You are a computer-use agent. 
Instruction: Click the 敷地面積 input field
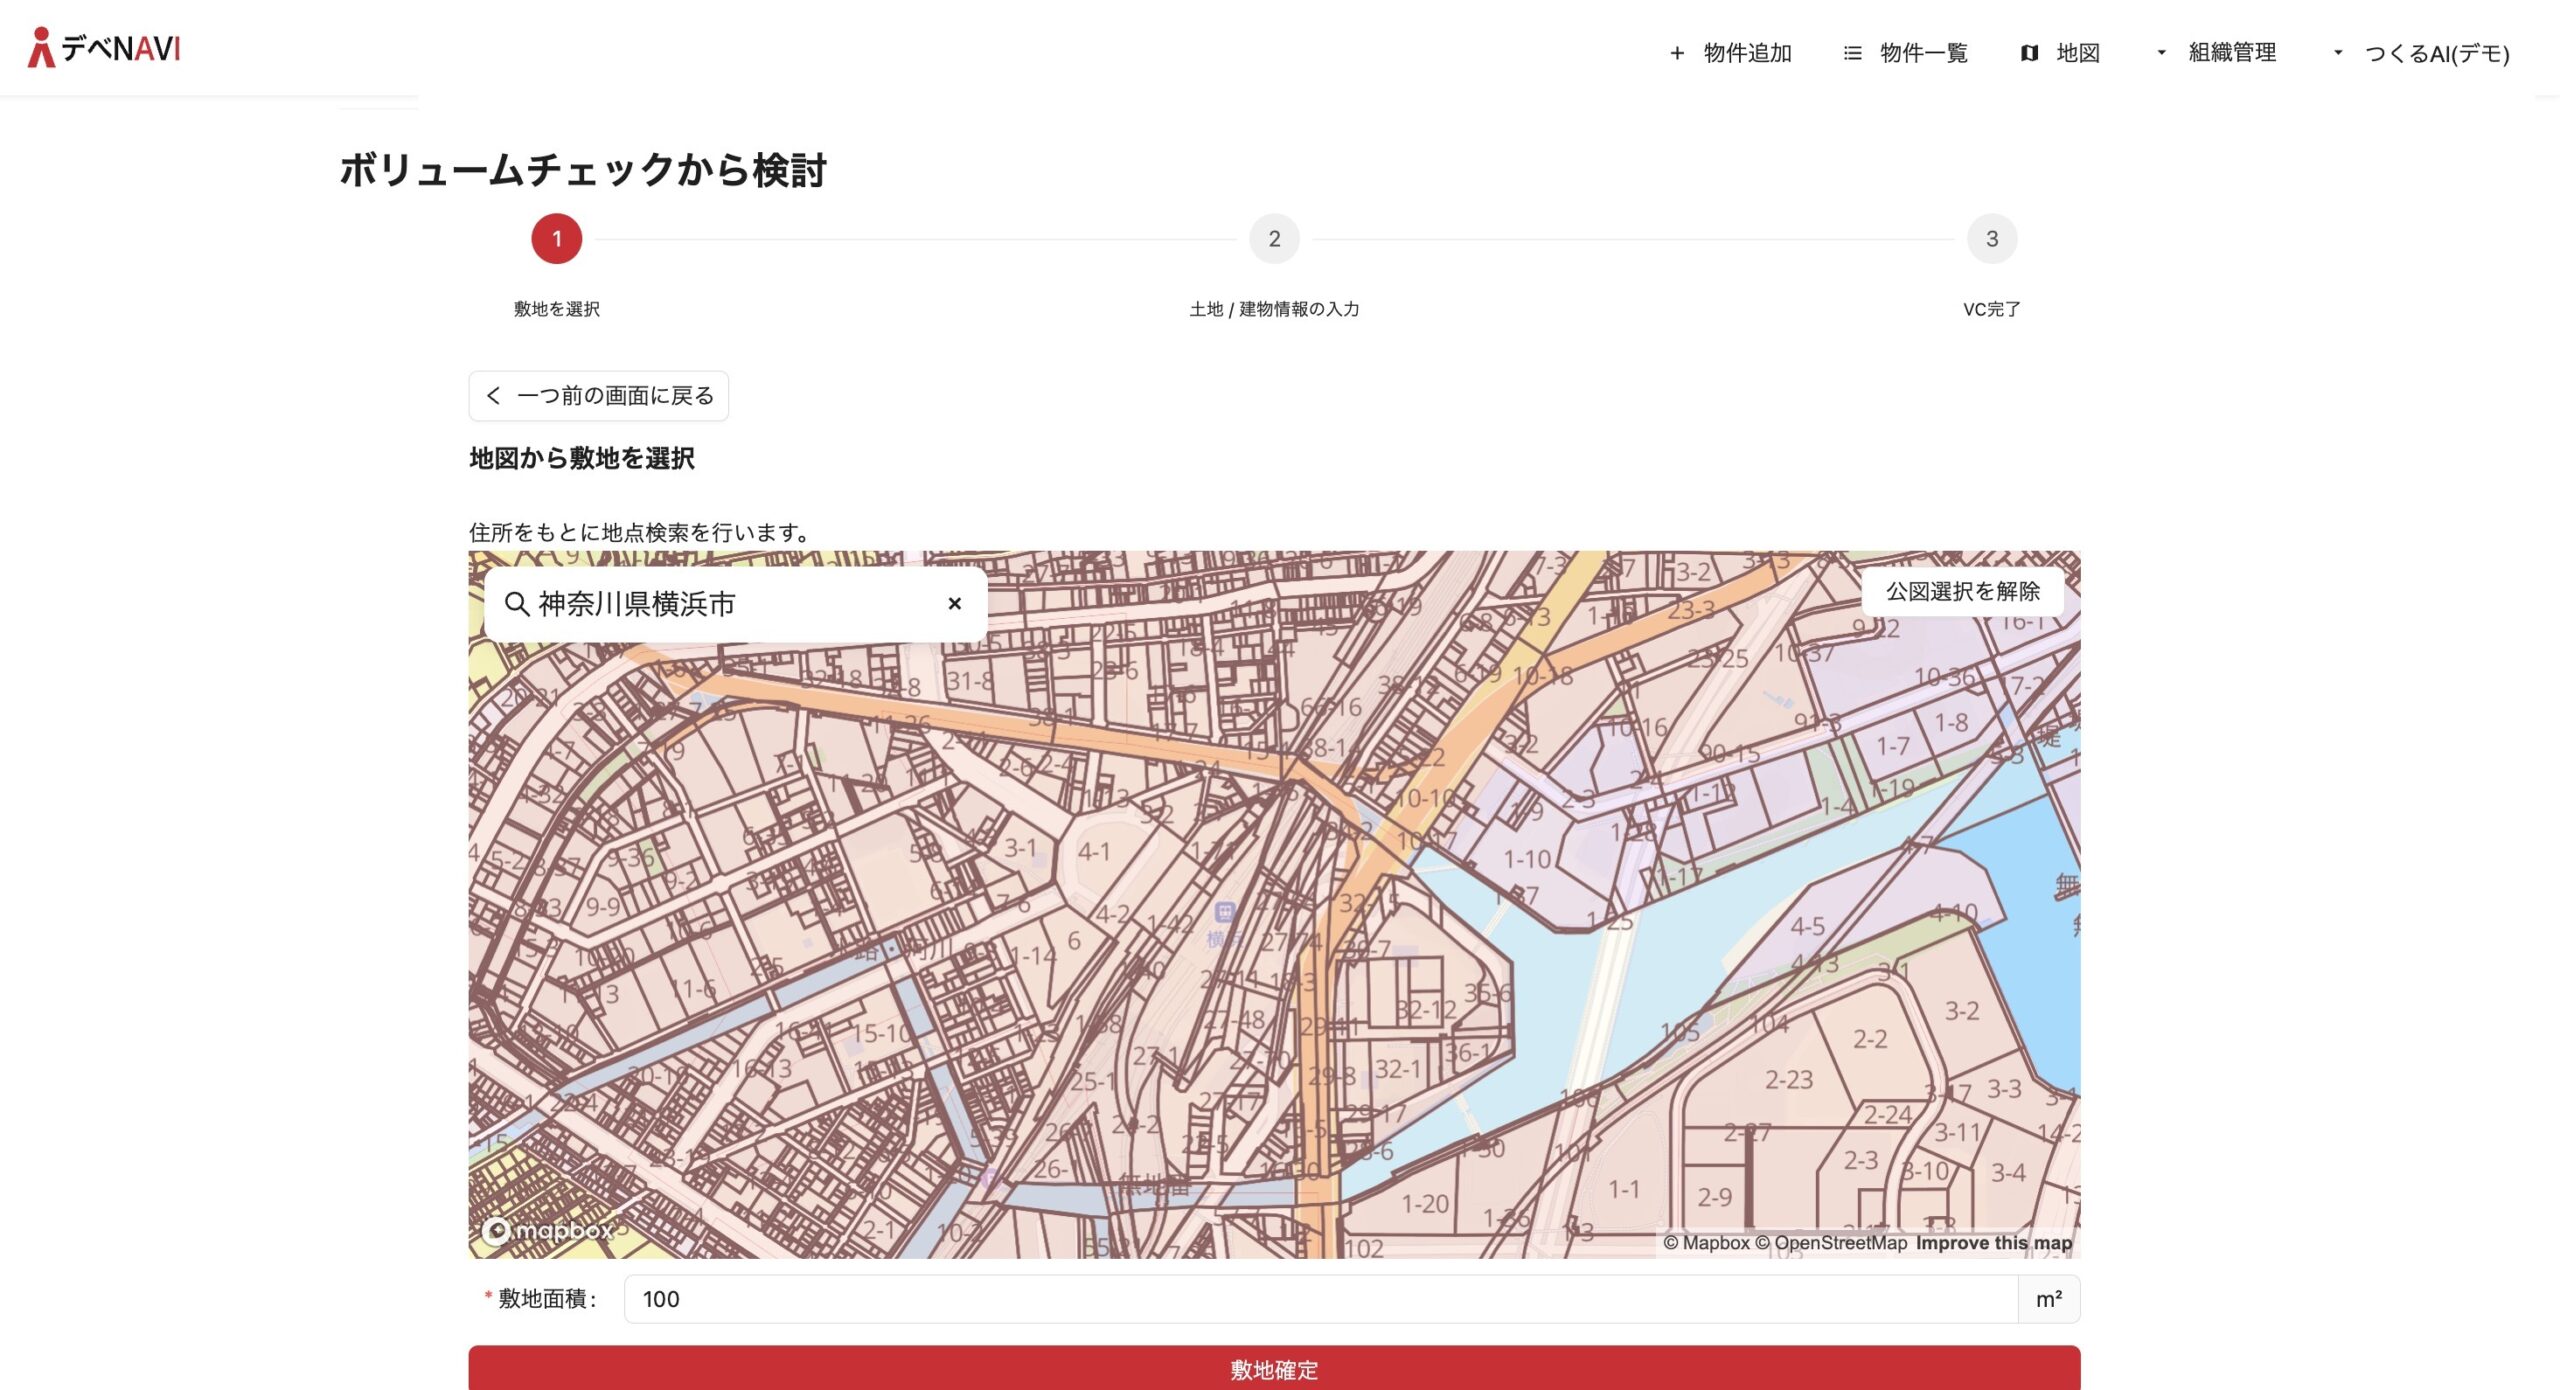tap(1320, 1299)
